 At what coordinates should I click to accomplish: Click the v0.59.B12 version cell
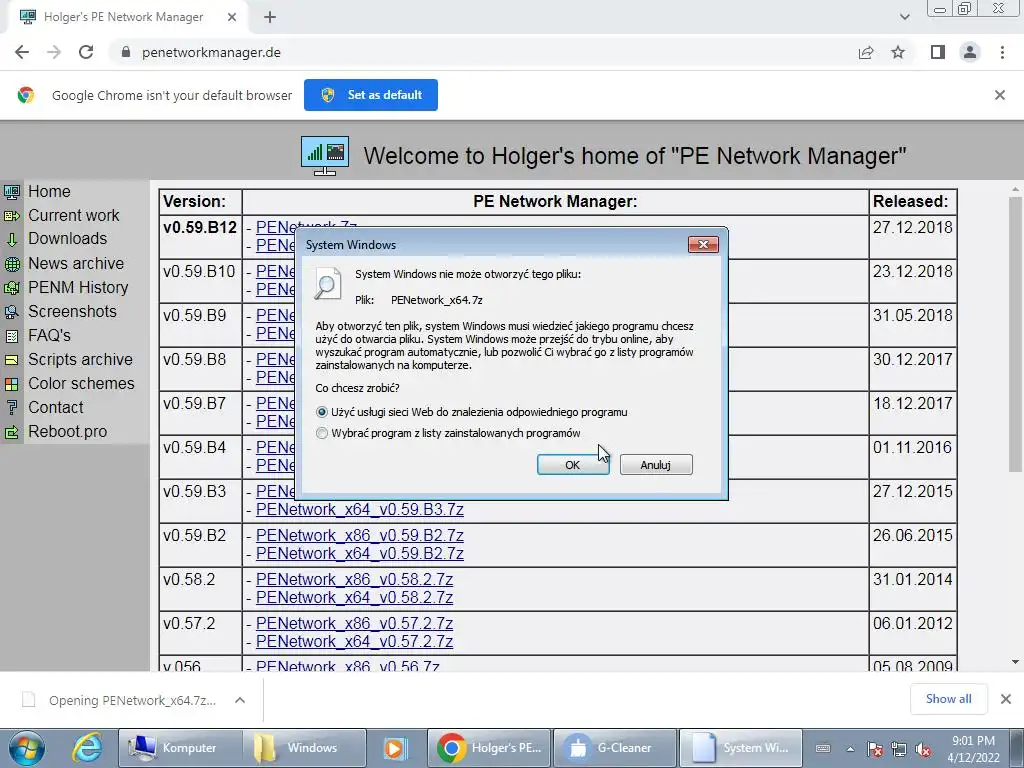(x=200, y=236)
